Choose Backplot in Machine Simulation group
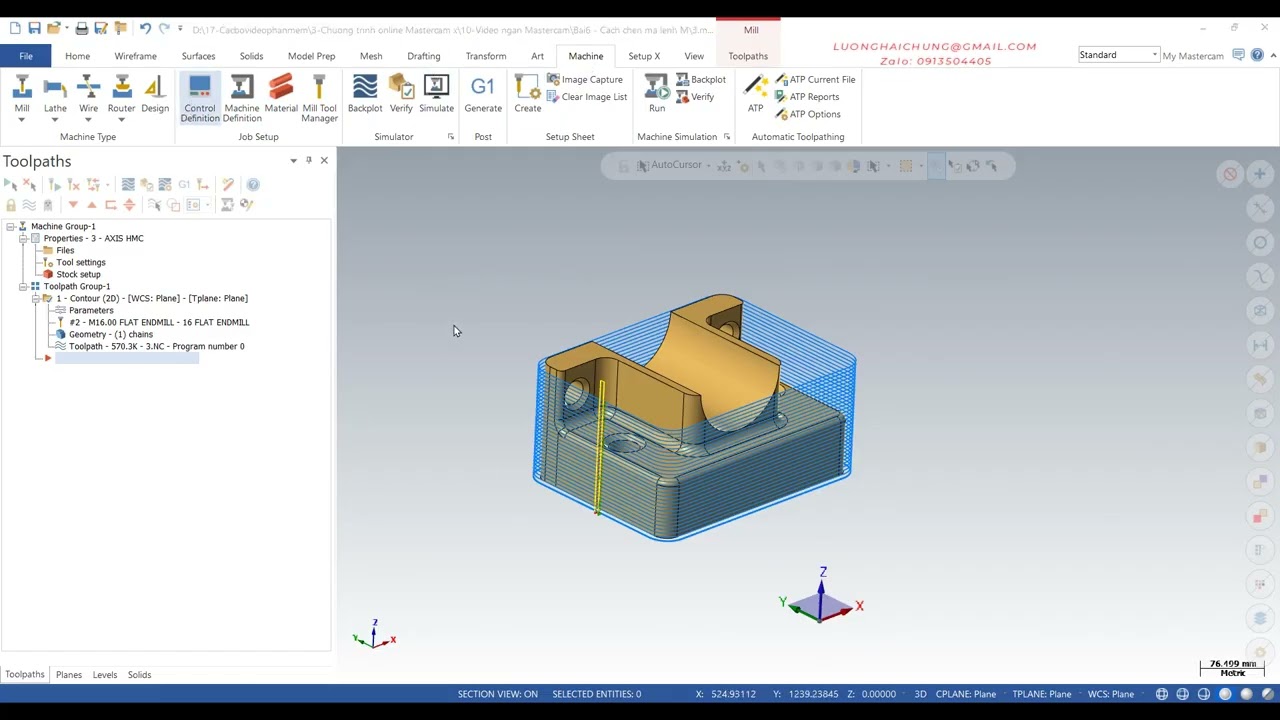The width and height of the screenshot is (1280, 720). pyautogui.click(x=700, y=80)
